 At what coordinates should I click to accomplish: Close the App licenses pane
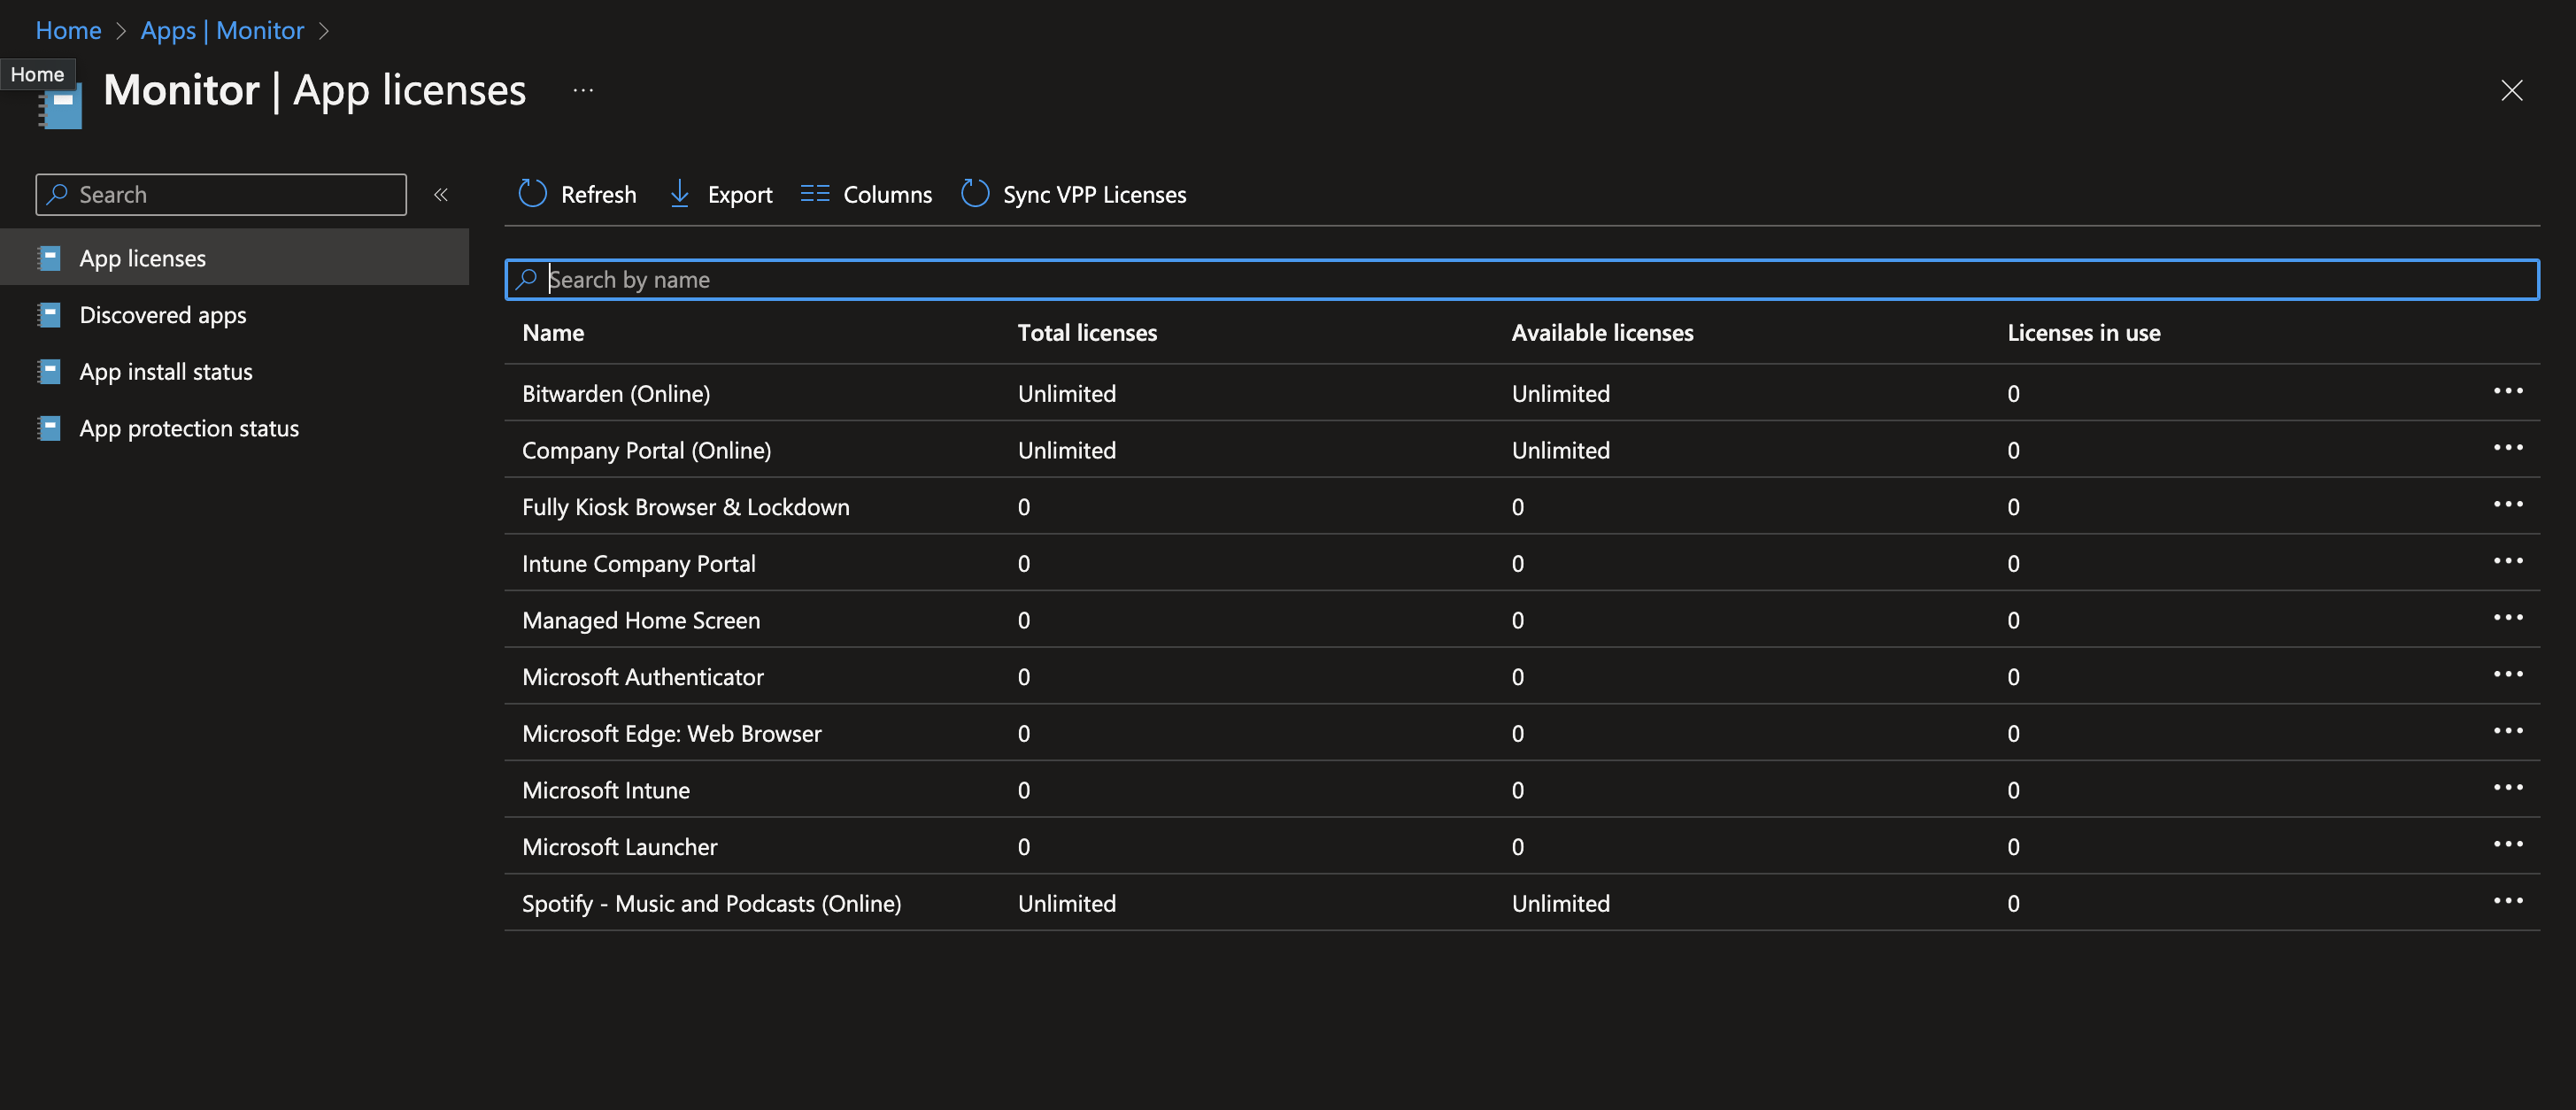tap(2511, 91)
